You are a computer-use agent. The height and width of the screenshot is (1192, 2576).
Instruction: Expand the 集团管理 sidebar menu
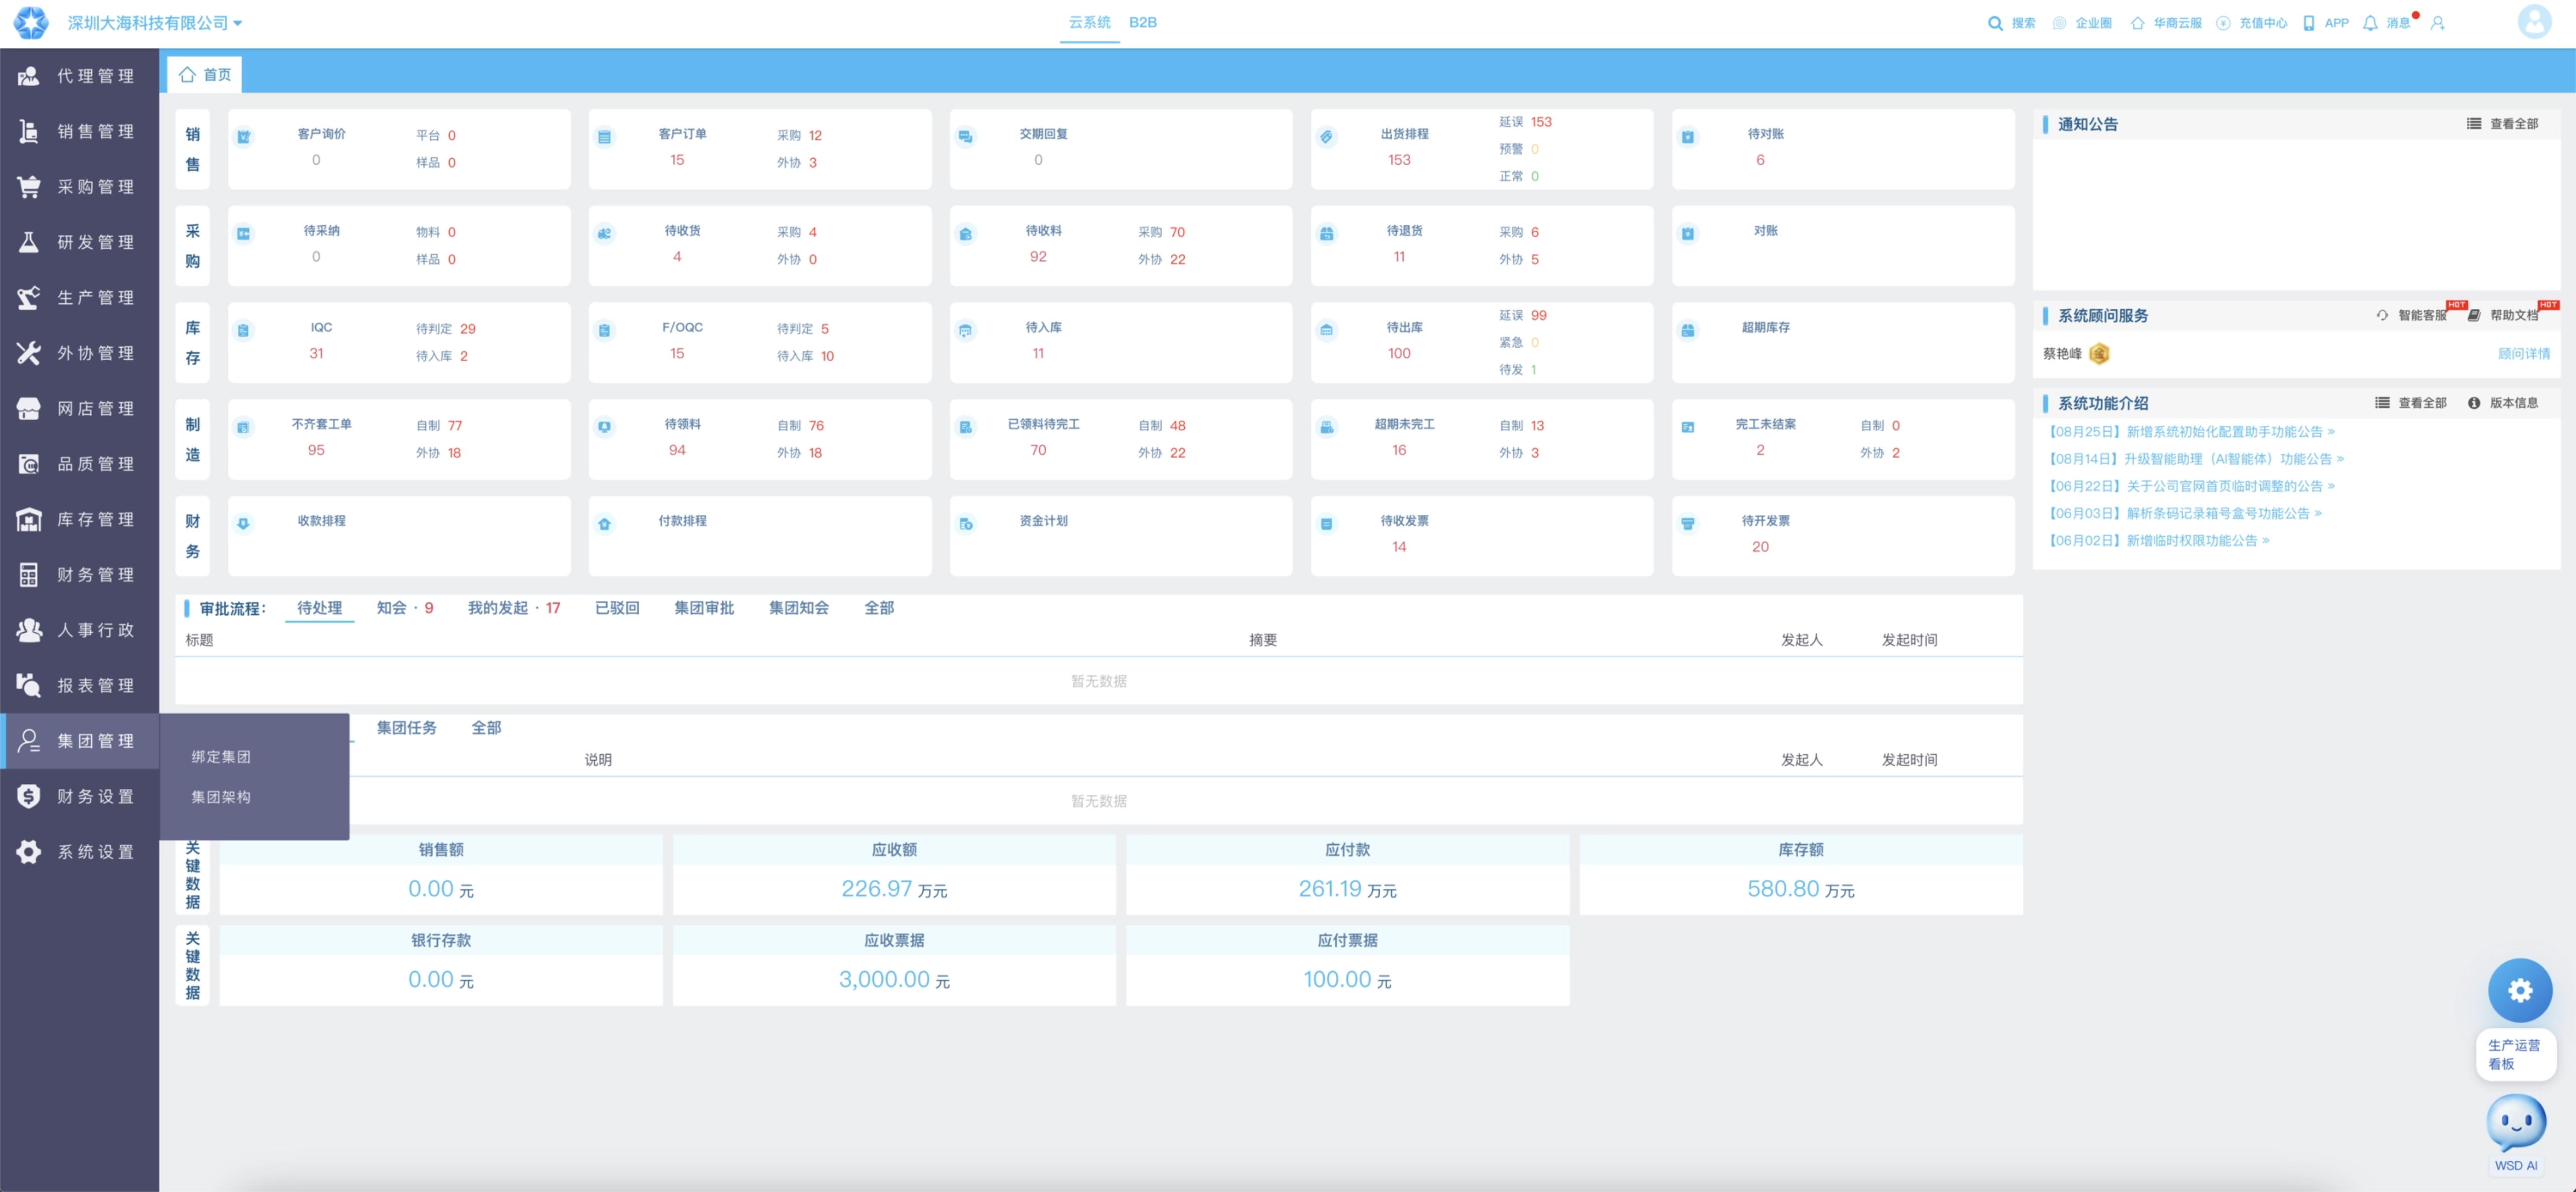tap(79, 741)
